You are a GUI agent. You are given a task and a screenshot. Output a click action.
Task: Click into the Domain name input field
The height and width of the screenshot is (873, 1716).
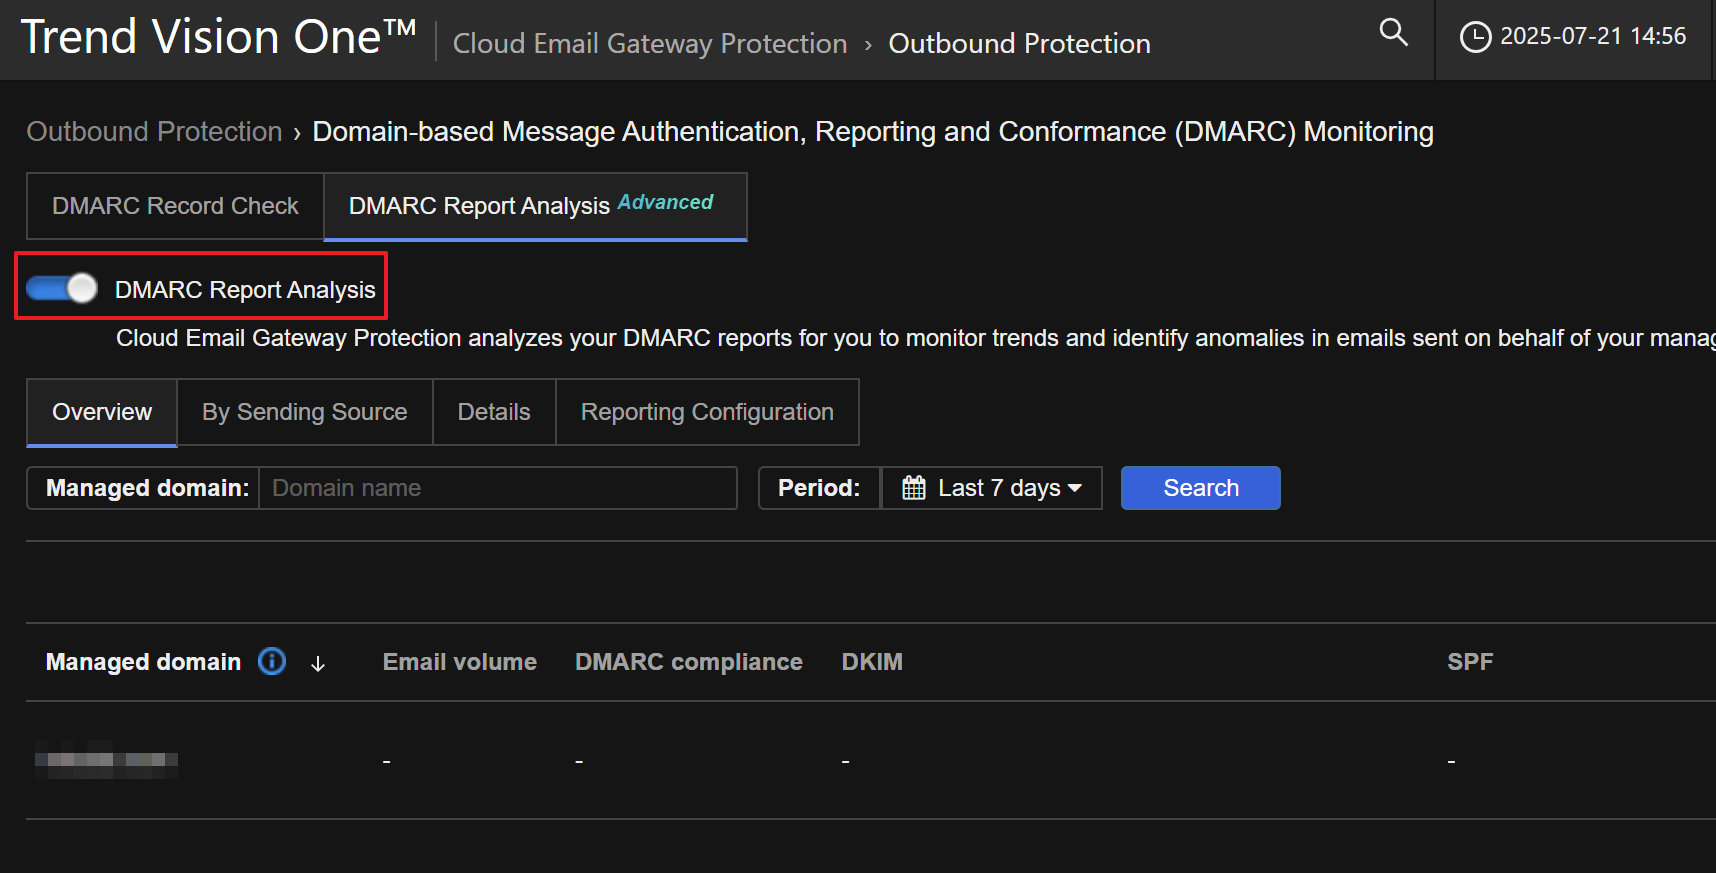point(497,488)
